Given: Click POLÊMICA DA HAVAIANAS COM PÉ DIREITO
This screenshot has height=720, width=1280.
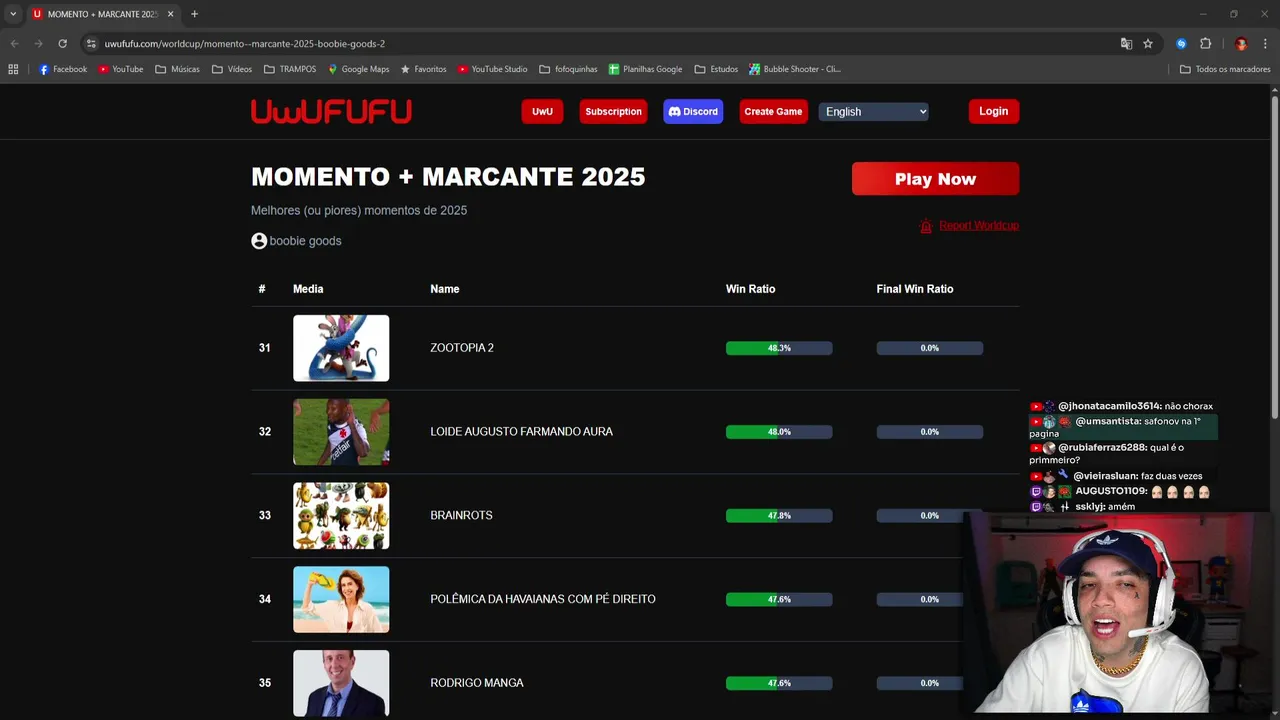Looking at the screenshot, I should tap(543, 600).
